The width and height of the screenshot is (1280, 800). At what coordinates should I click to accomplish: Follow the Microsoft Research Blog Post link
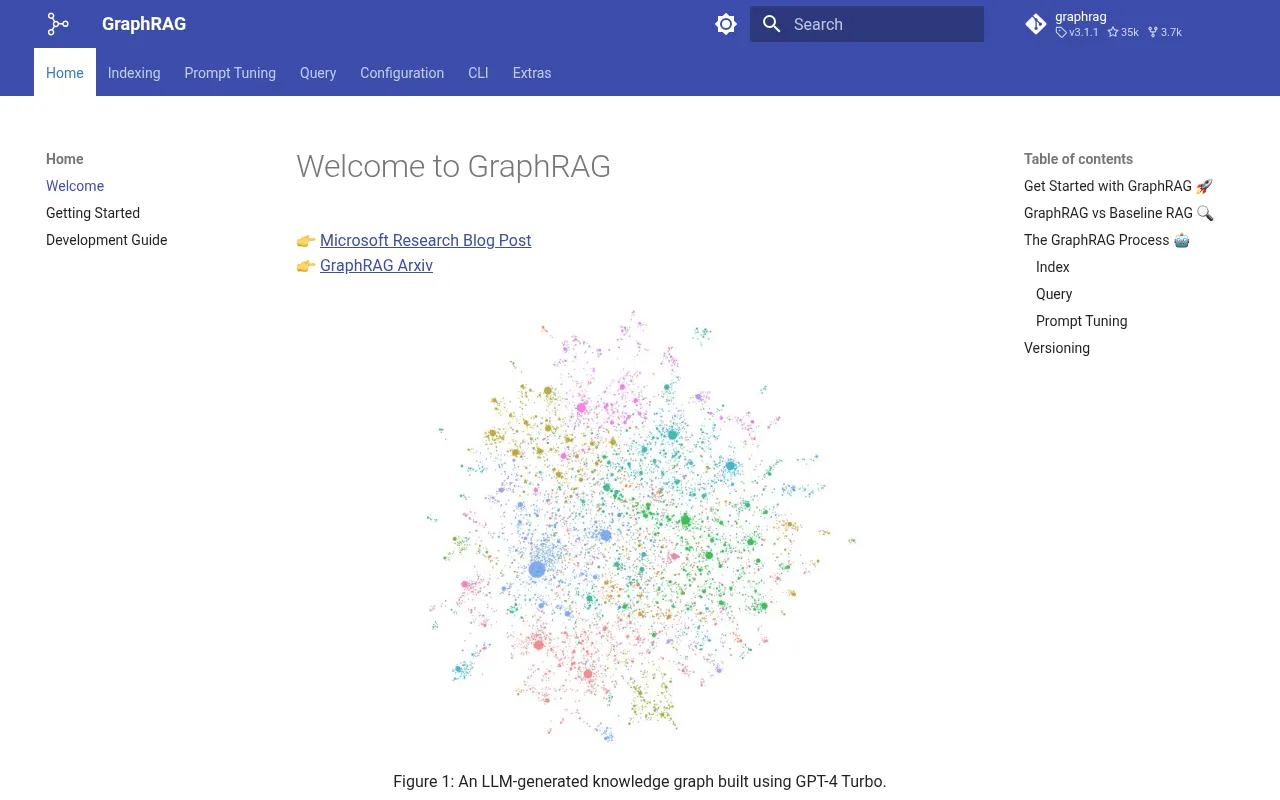[x=425, y=240]
